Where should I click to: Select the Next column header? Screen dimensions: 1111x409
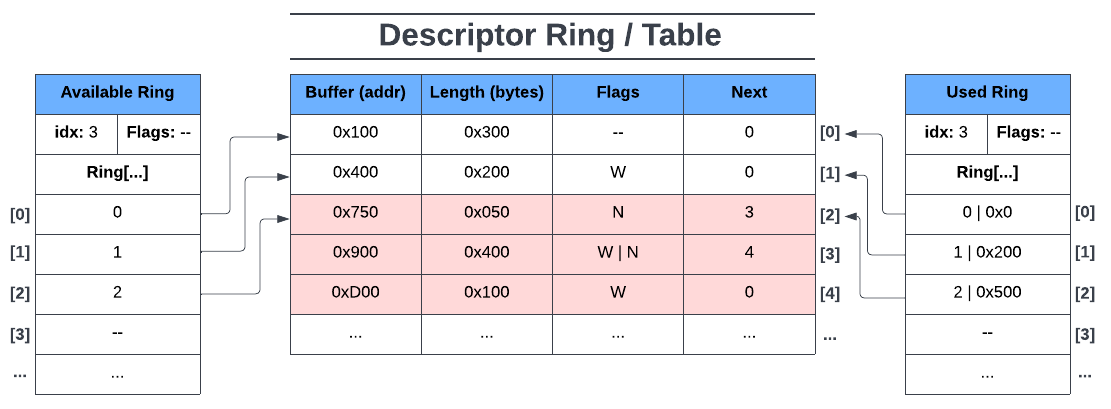(x=749, y=93)
